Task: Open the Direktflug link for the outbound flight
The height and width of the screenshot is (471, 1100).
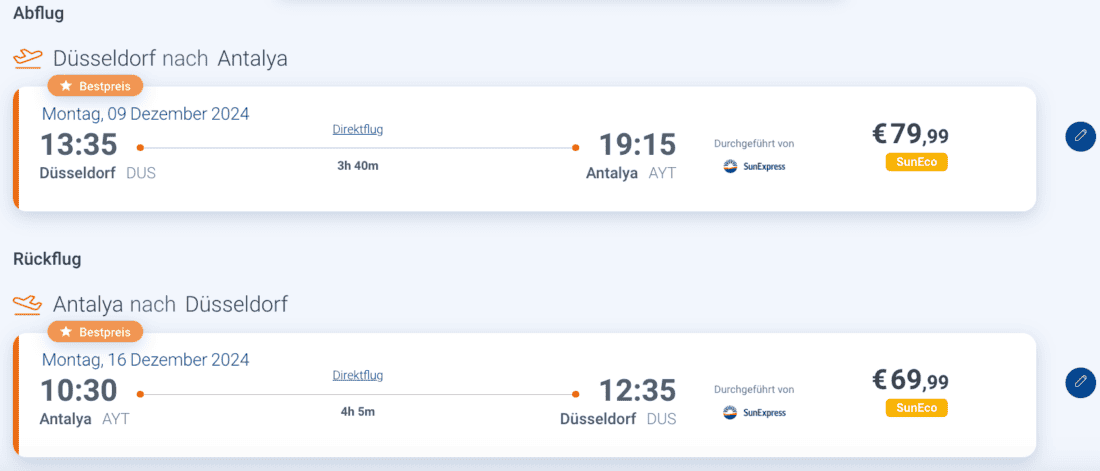Action: (358, 129)
